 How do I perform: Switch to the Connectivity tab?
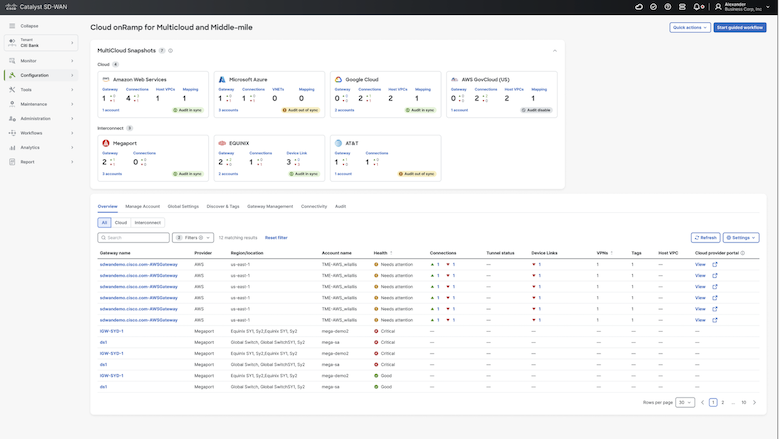pos(314,206)
